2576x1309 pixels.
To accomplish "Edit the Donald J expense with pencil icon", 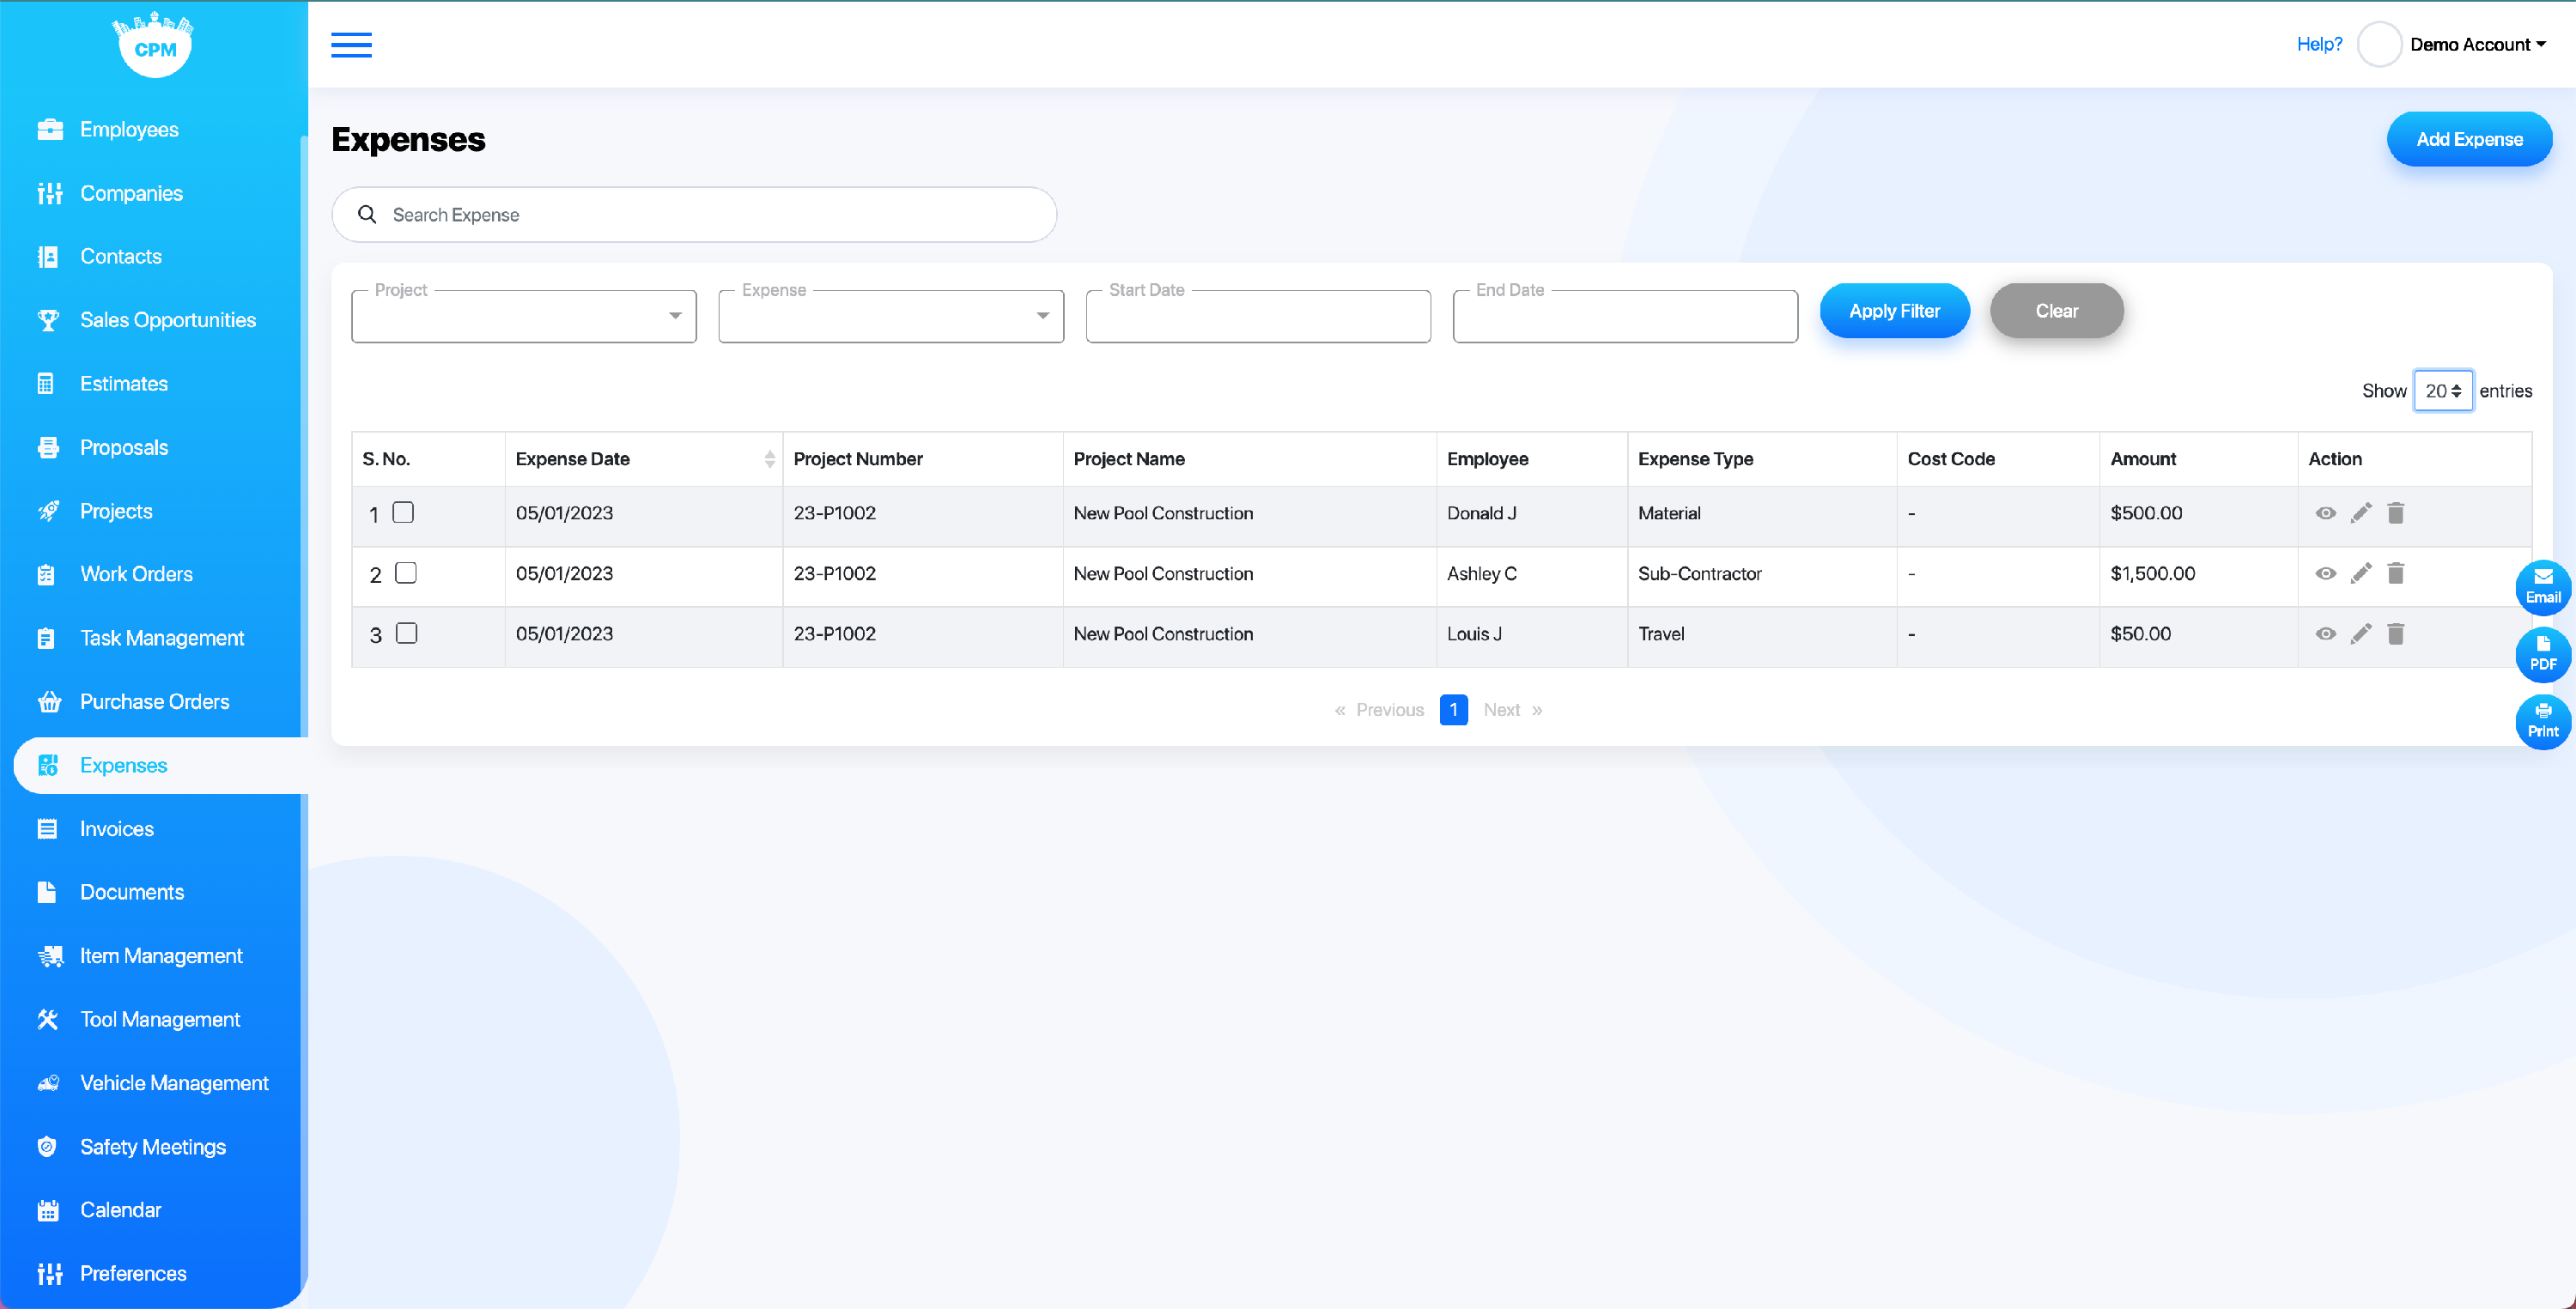I will point(2361,513).
